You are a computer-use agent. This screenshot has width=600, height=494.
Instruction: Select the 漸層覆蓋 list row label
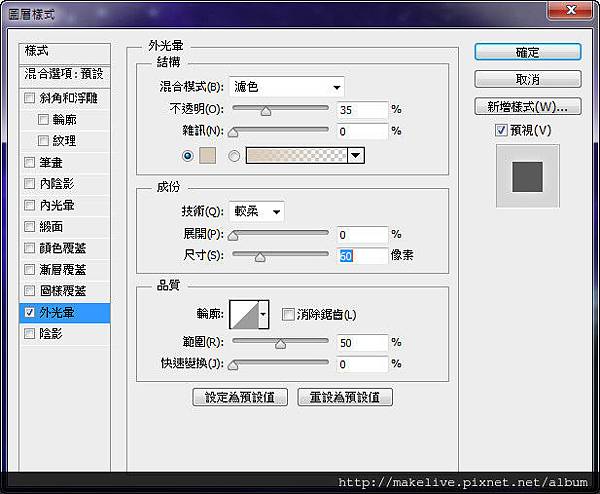click(63, 270)
